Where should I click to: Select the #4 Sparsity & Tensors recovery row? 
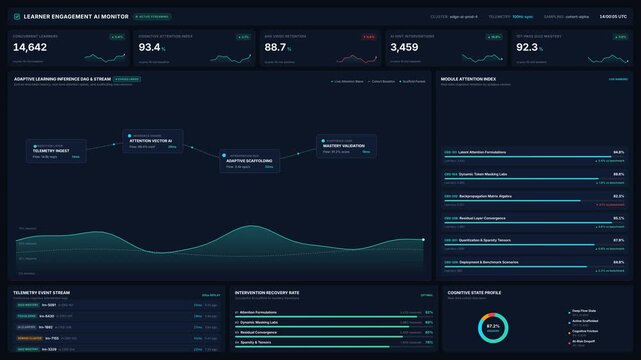tap(334, 344)
